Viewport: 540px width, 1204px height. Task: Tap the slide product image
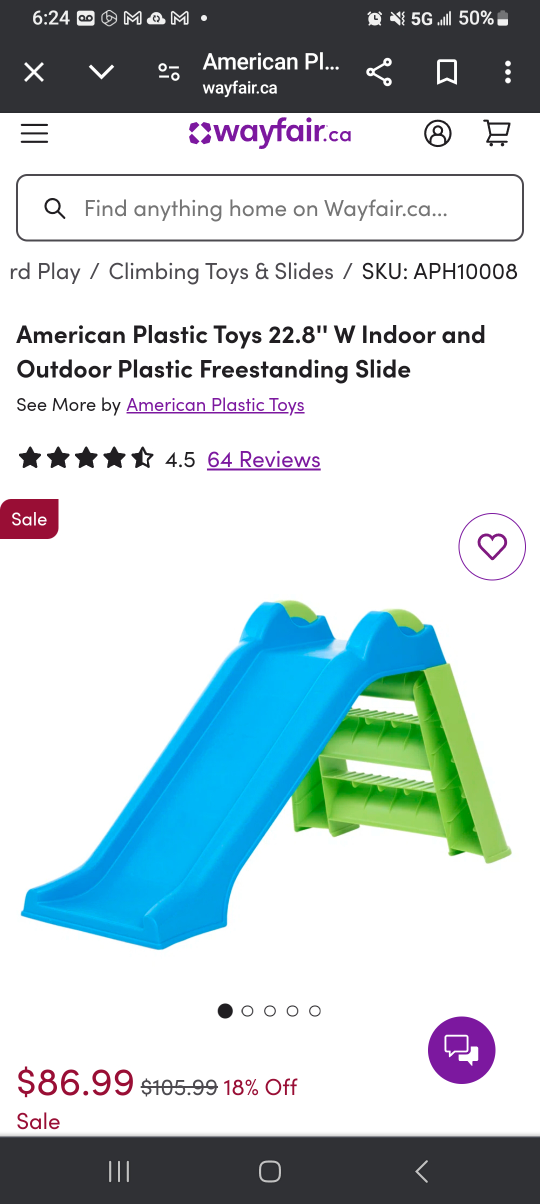coord(267,775)
